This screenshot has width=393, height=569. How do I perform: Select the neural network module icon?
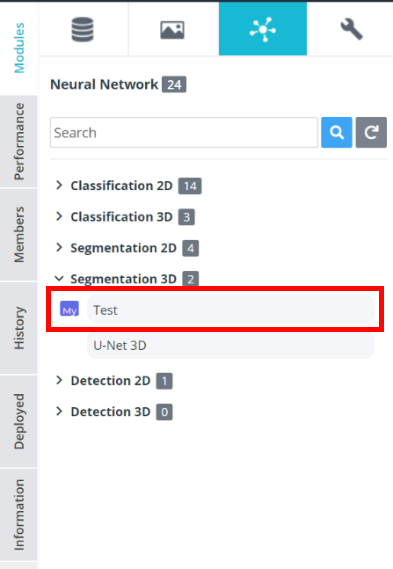point(263,29)
